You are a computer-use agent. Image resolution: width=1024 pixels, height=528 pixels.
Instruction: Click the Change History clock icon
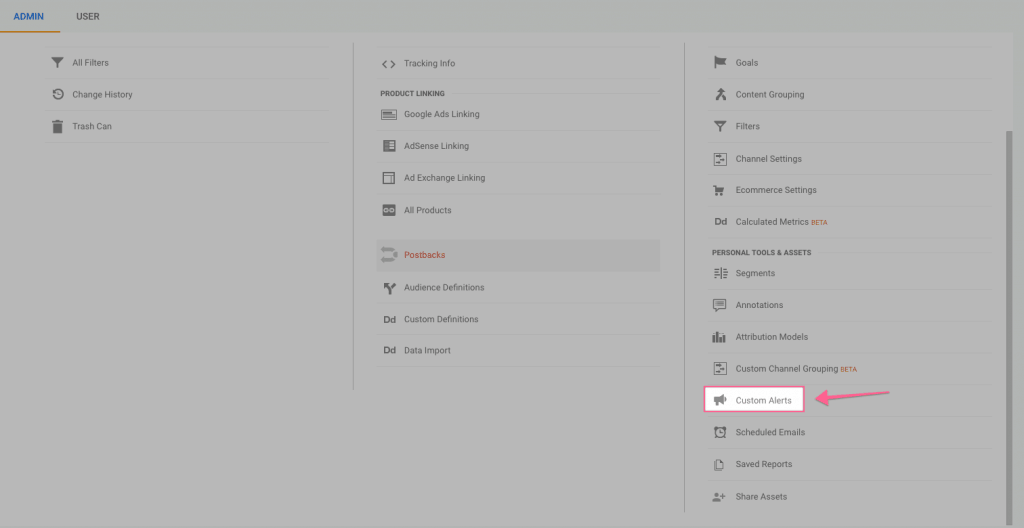coord(58,95)
